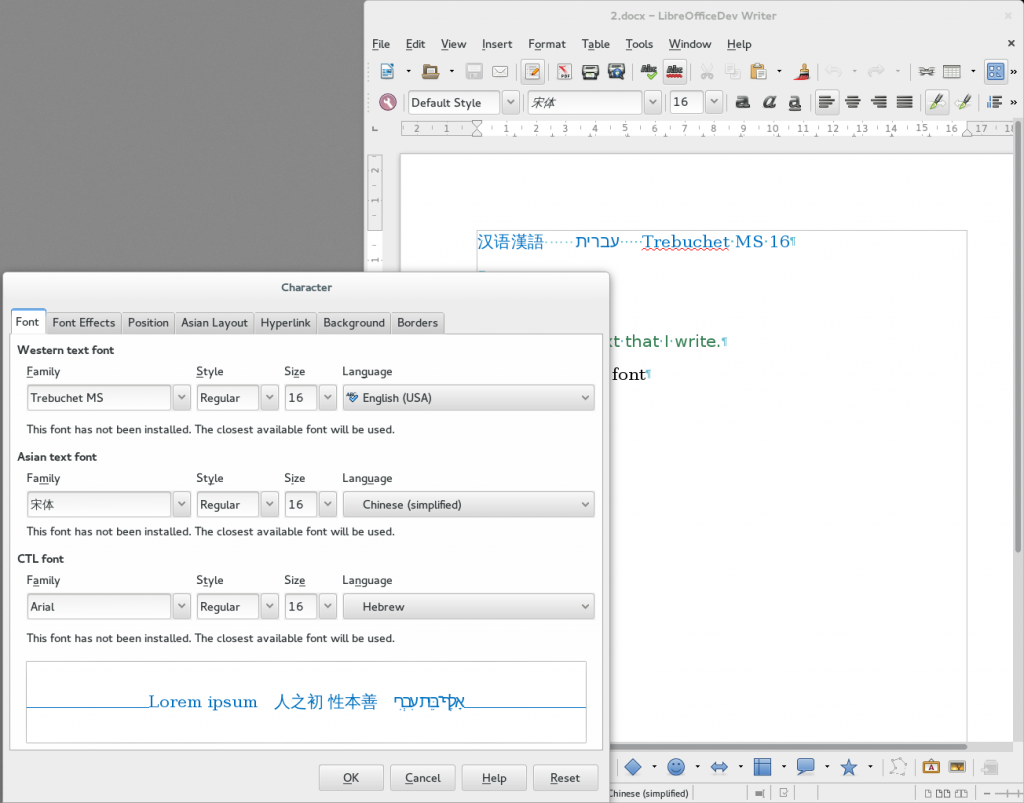Open Styles and Formatting wrench icon
This screenshot has height=803, width=1024.
pyautogui.click(x=388, y=102)
